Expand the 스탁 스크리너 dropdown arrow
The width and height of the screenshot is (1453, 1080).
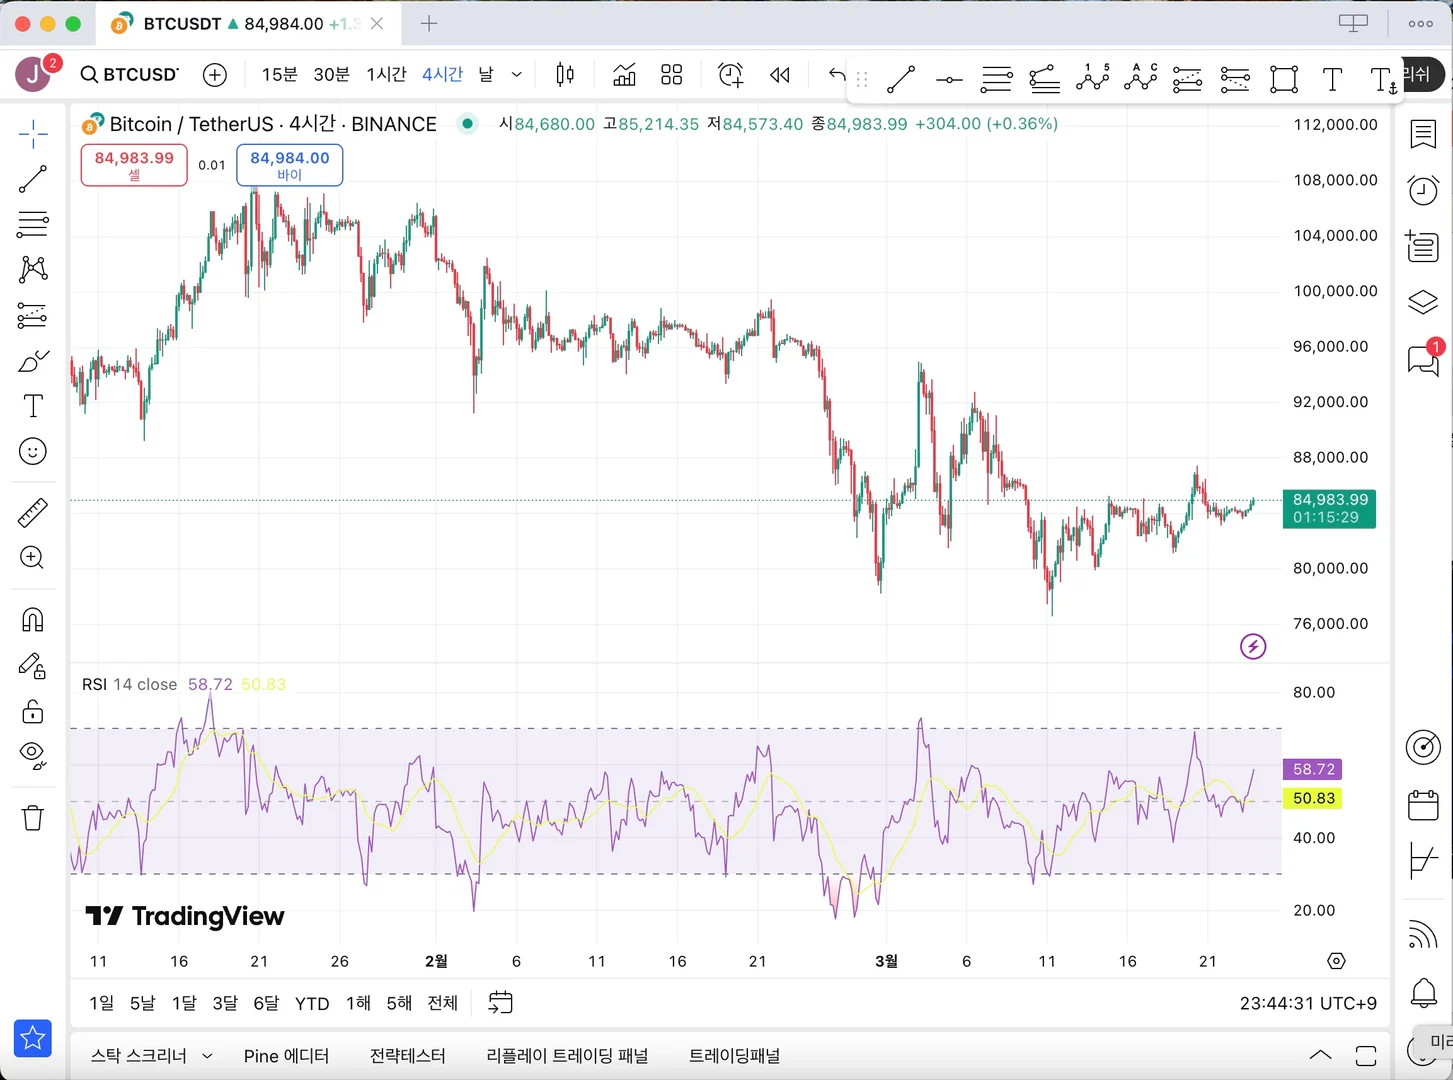207,1056
